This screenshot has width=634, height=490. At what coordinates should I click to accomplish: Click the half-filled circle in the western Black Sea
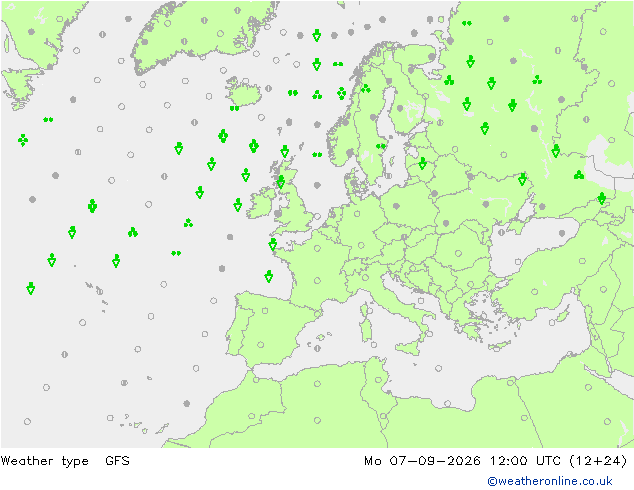pos(501,232)
